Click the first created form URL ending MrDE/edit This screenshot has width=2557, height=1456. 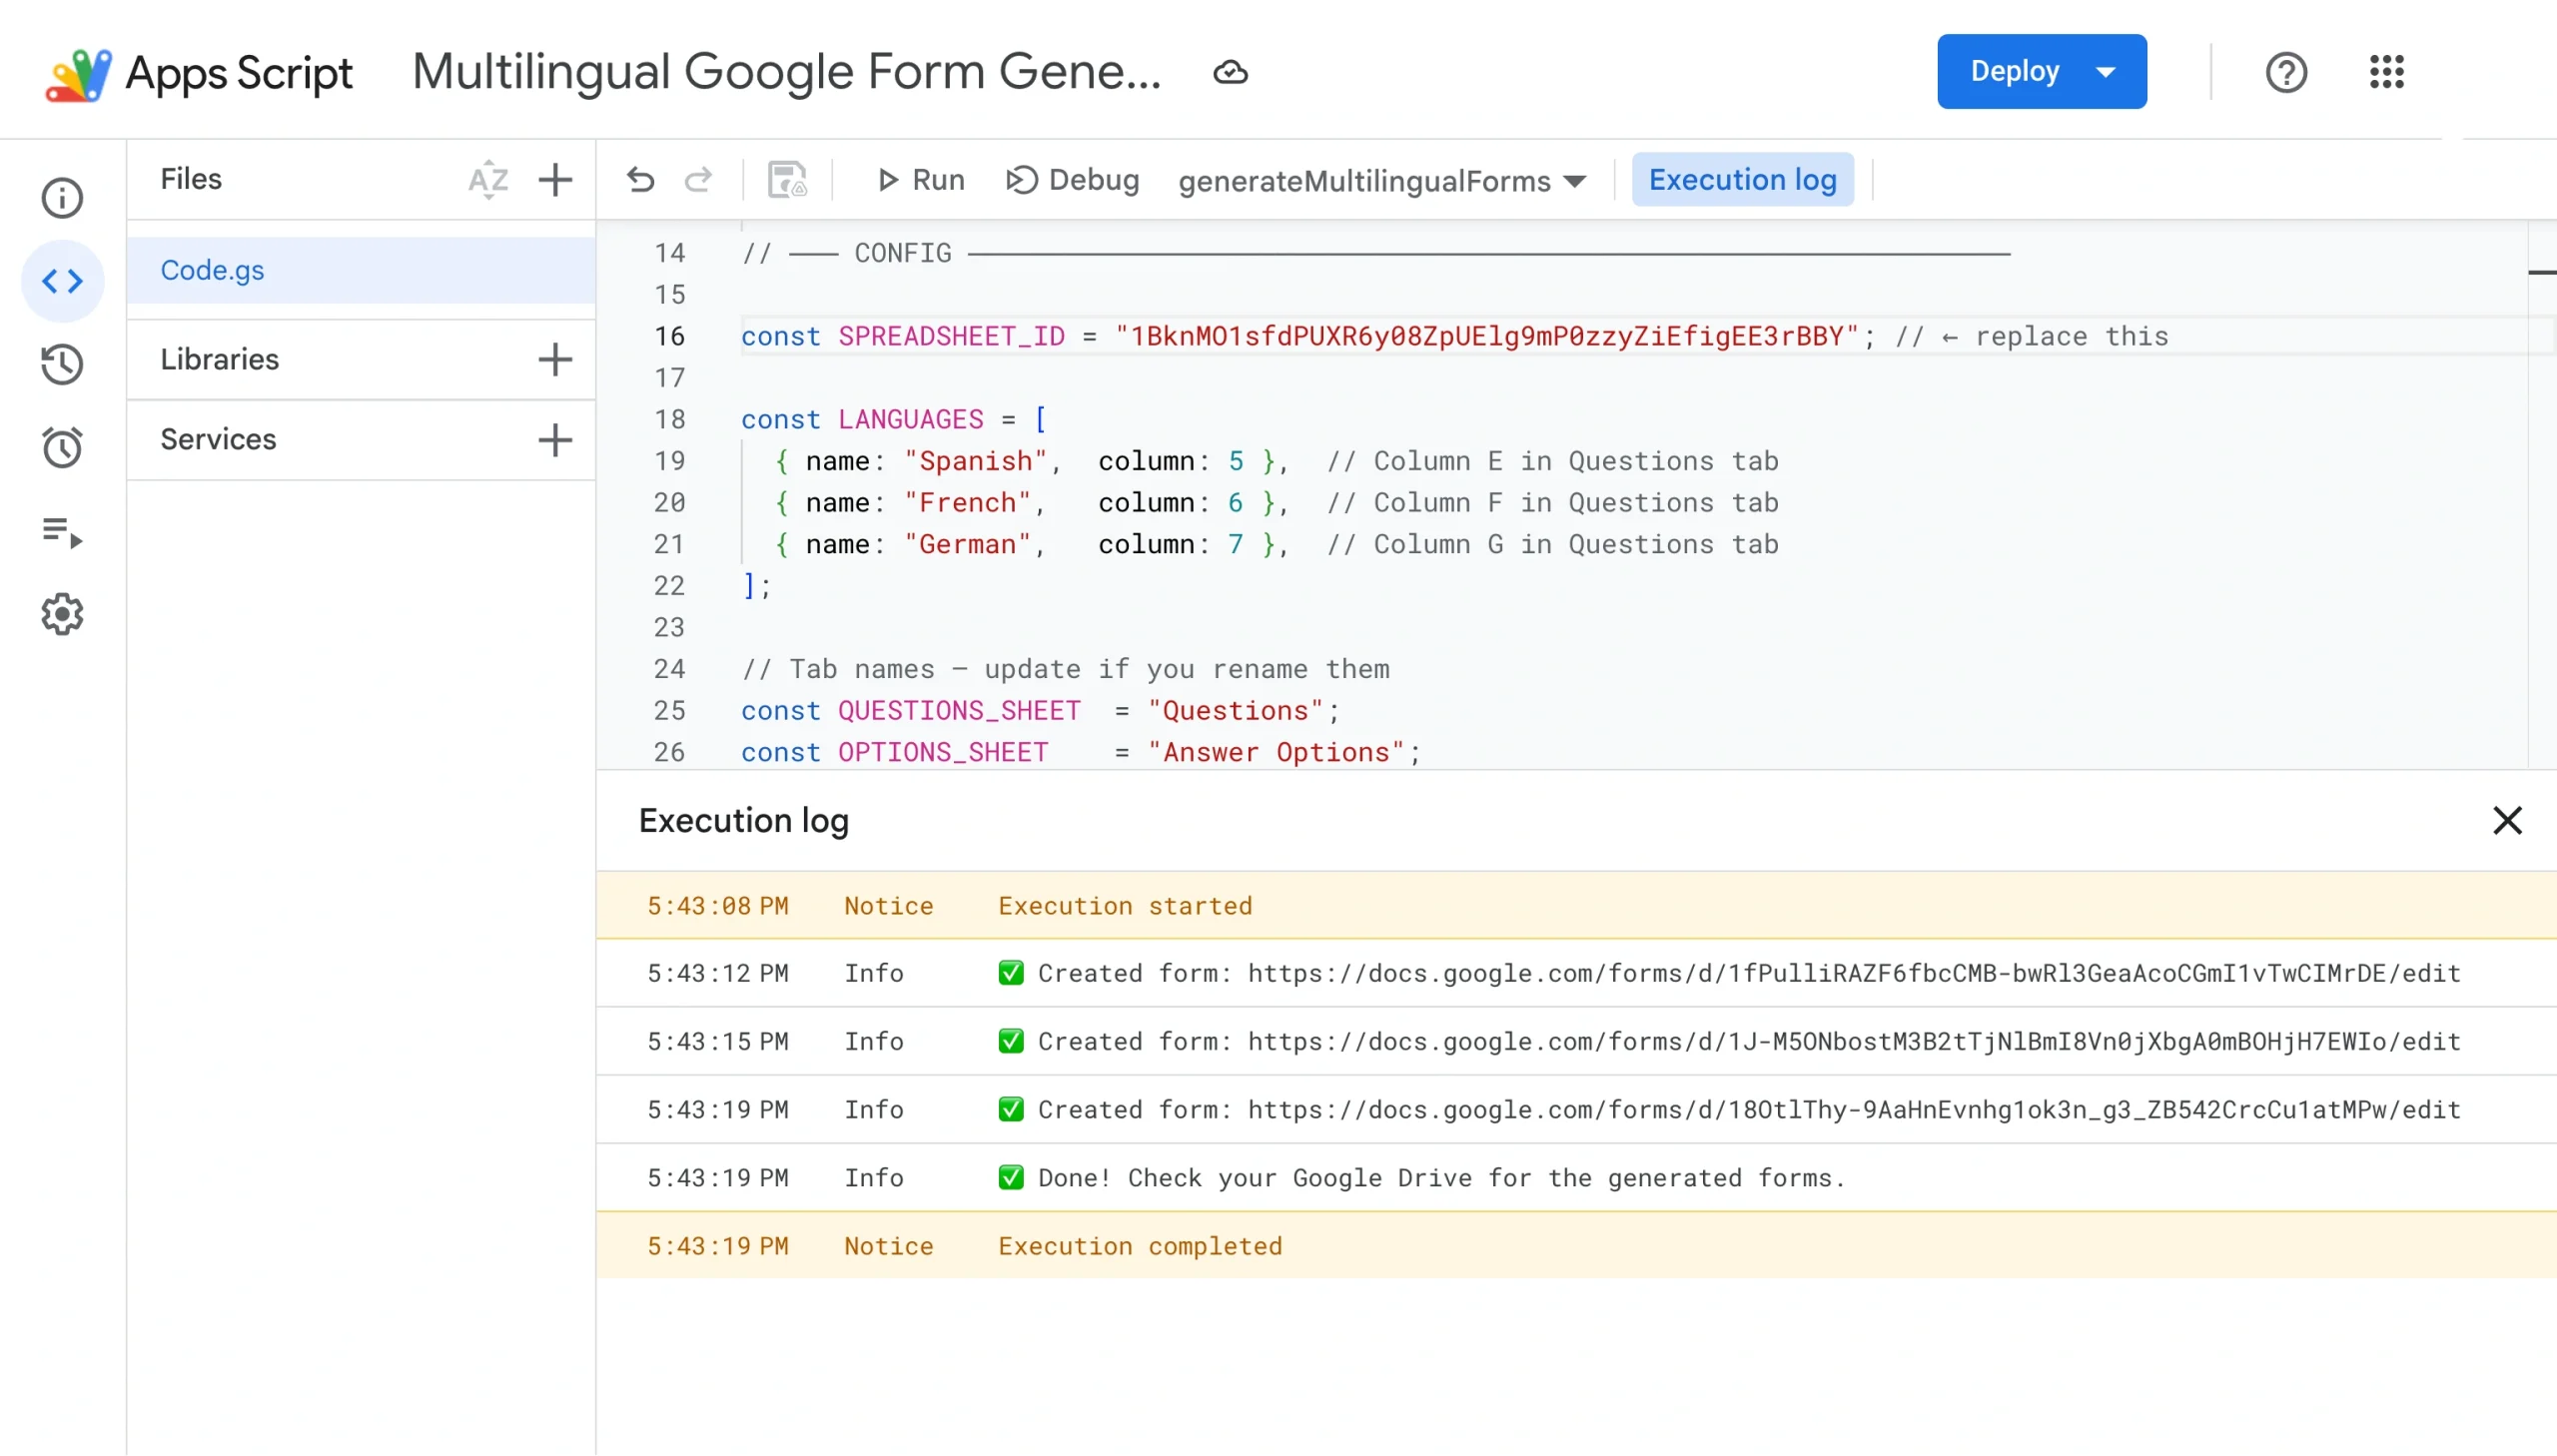point(1854,973)
